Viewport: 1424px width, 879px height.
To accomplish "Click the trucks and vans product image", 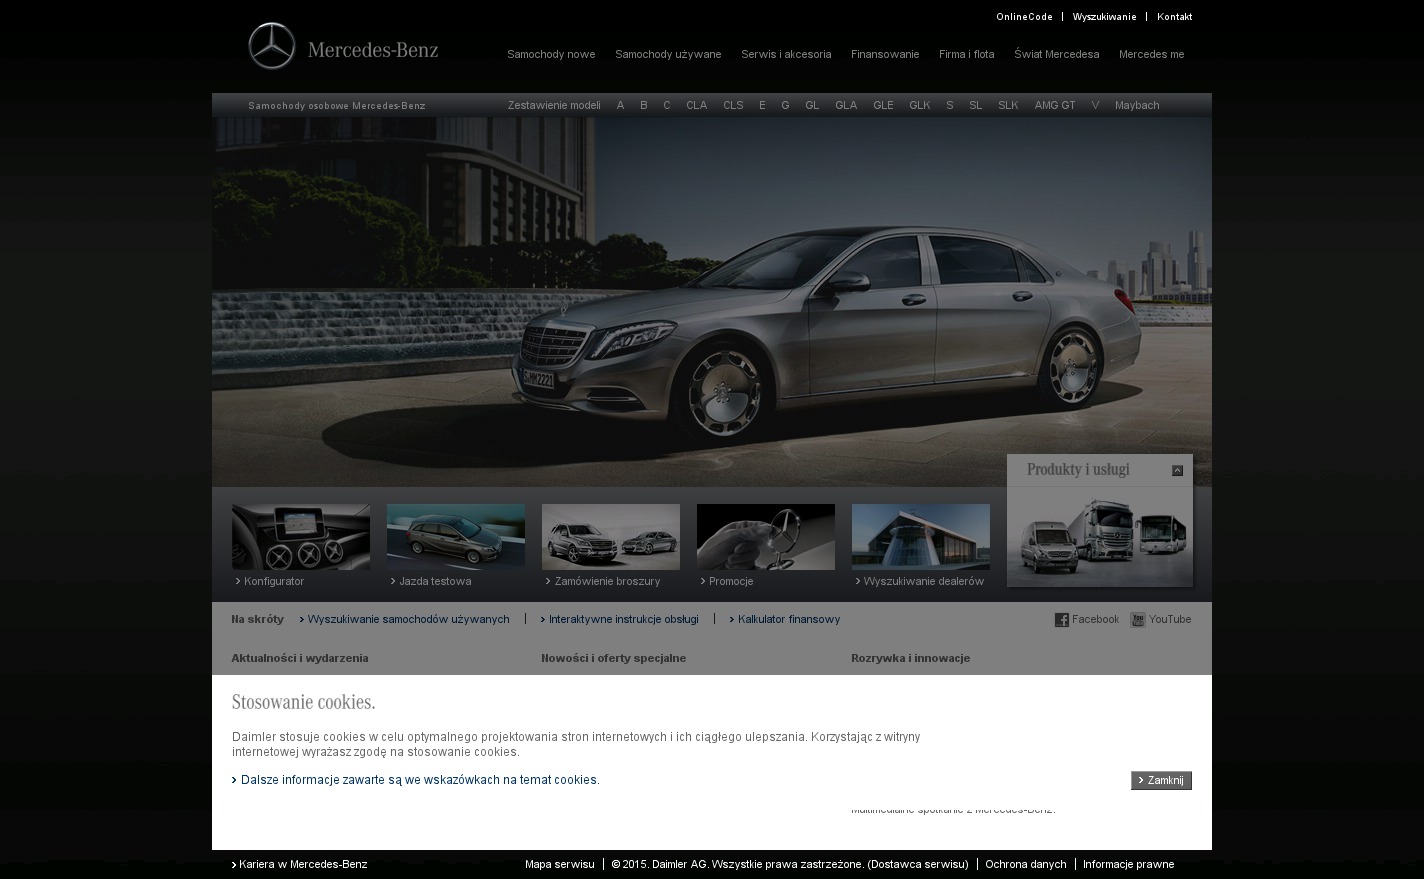I will coord(1100,540).
